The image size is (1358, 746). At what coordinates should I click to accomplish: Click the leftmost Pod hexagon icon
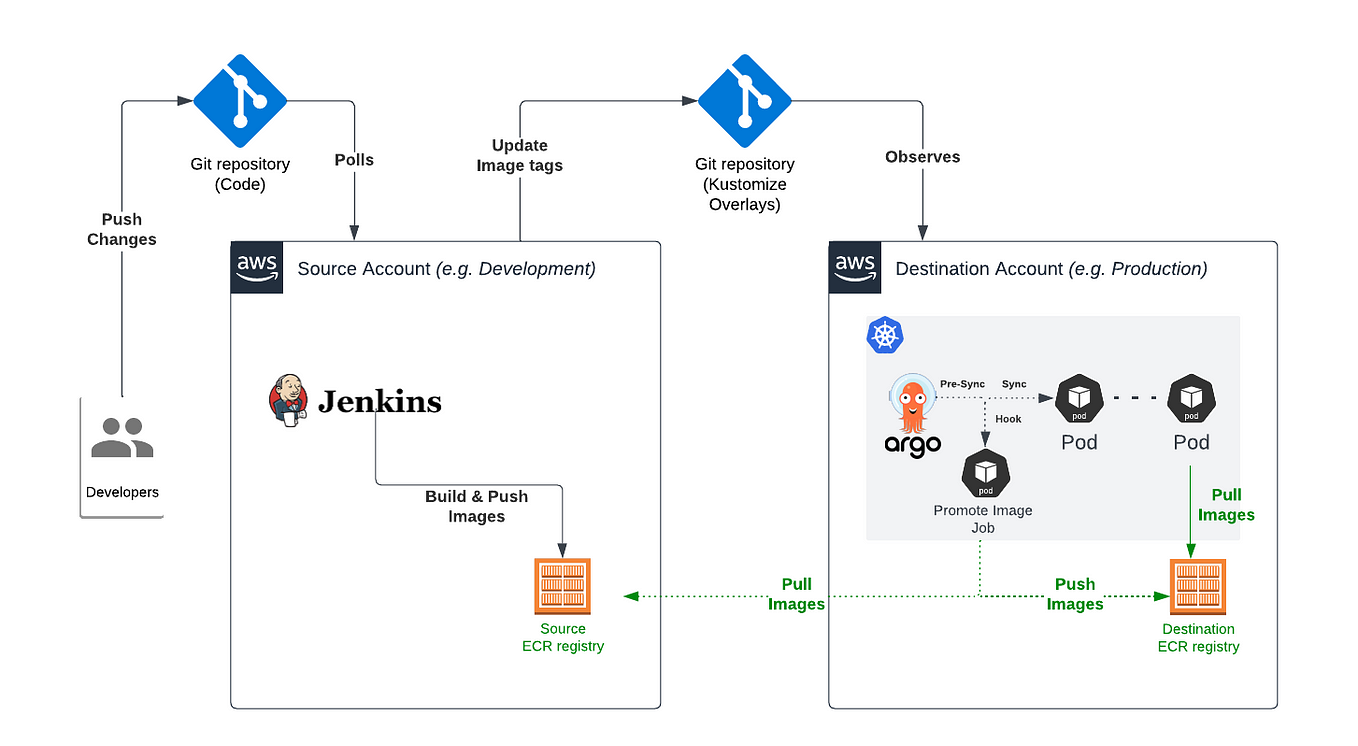[x=1078, y=397]
